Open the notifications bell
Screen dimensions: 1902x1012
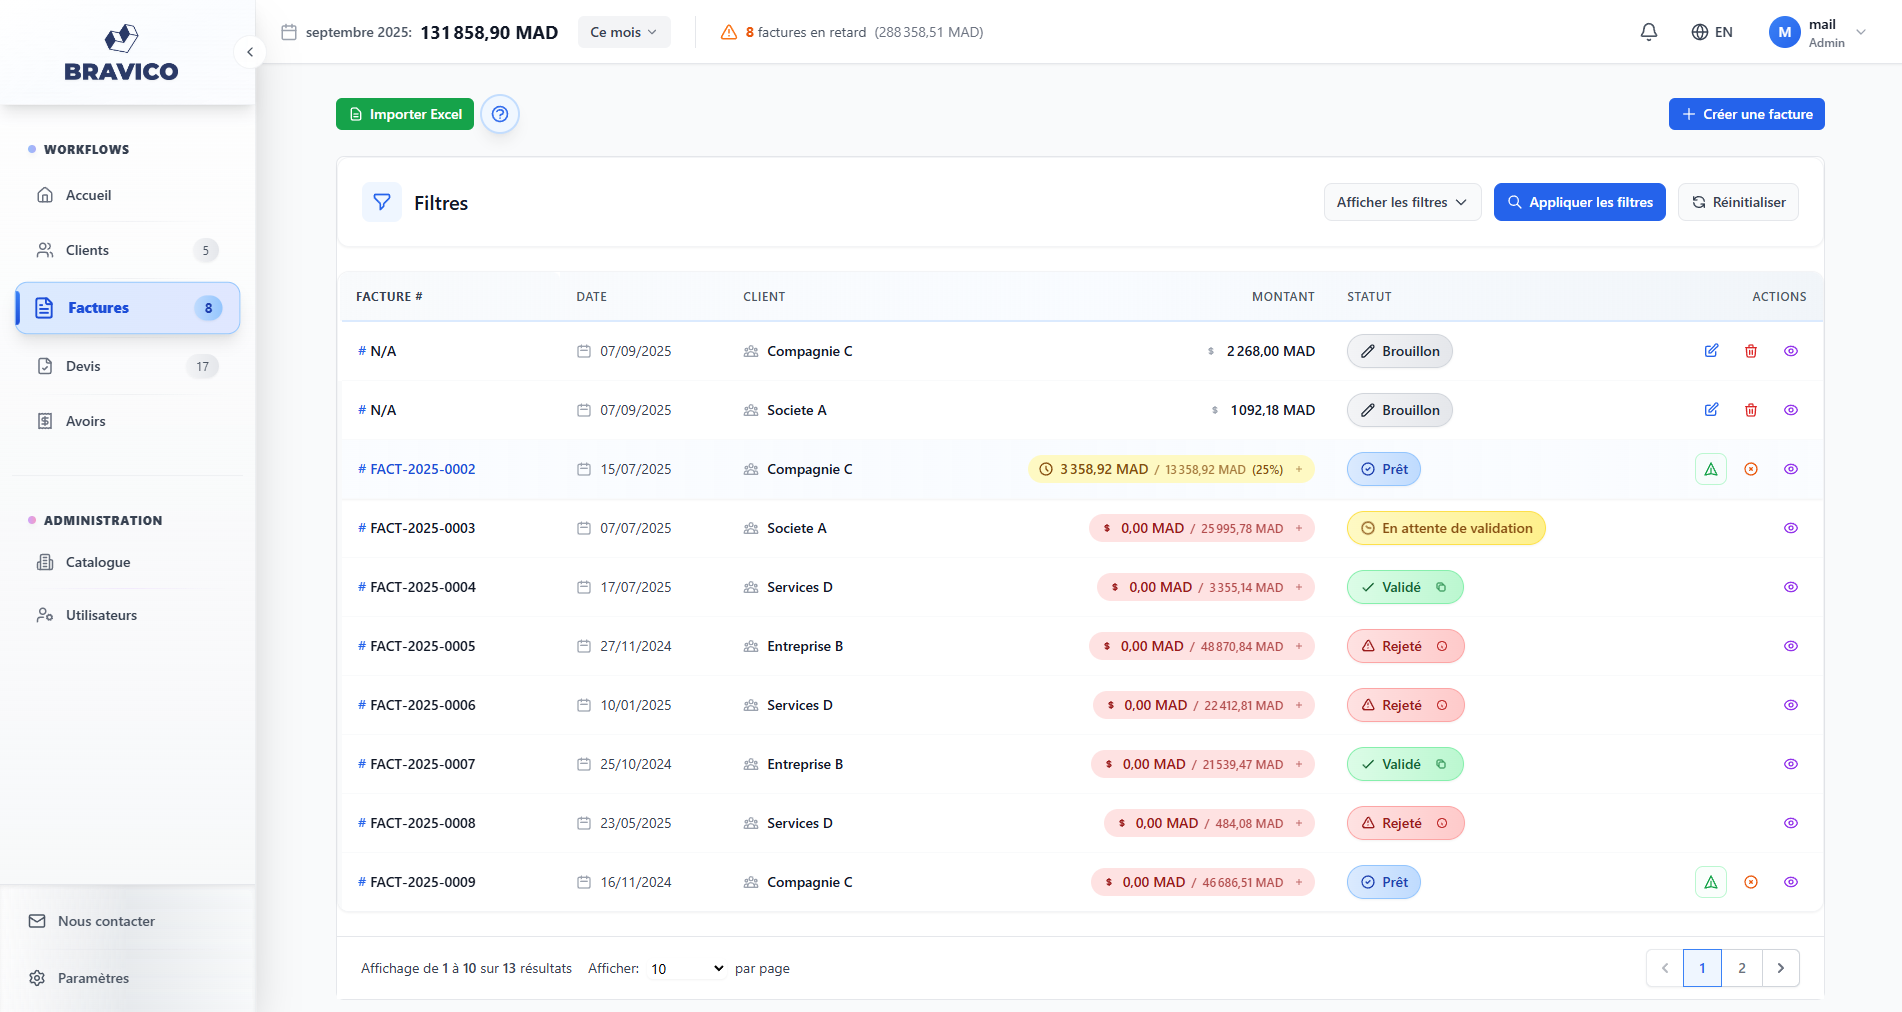click(x=1649, y=32)
